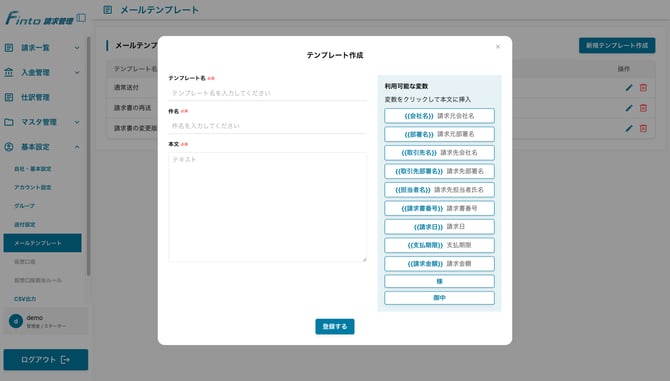670x381 pixels.
Task: Insert the {{担当者名}} variable
Action: [x=439, y=190]
